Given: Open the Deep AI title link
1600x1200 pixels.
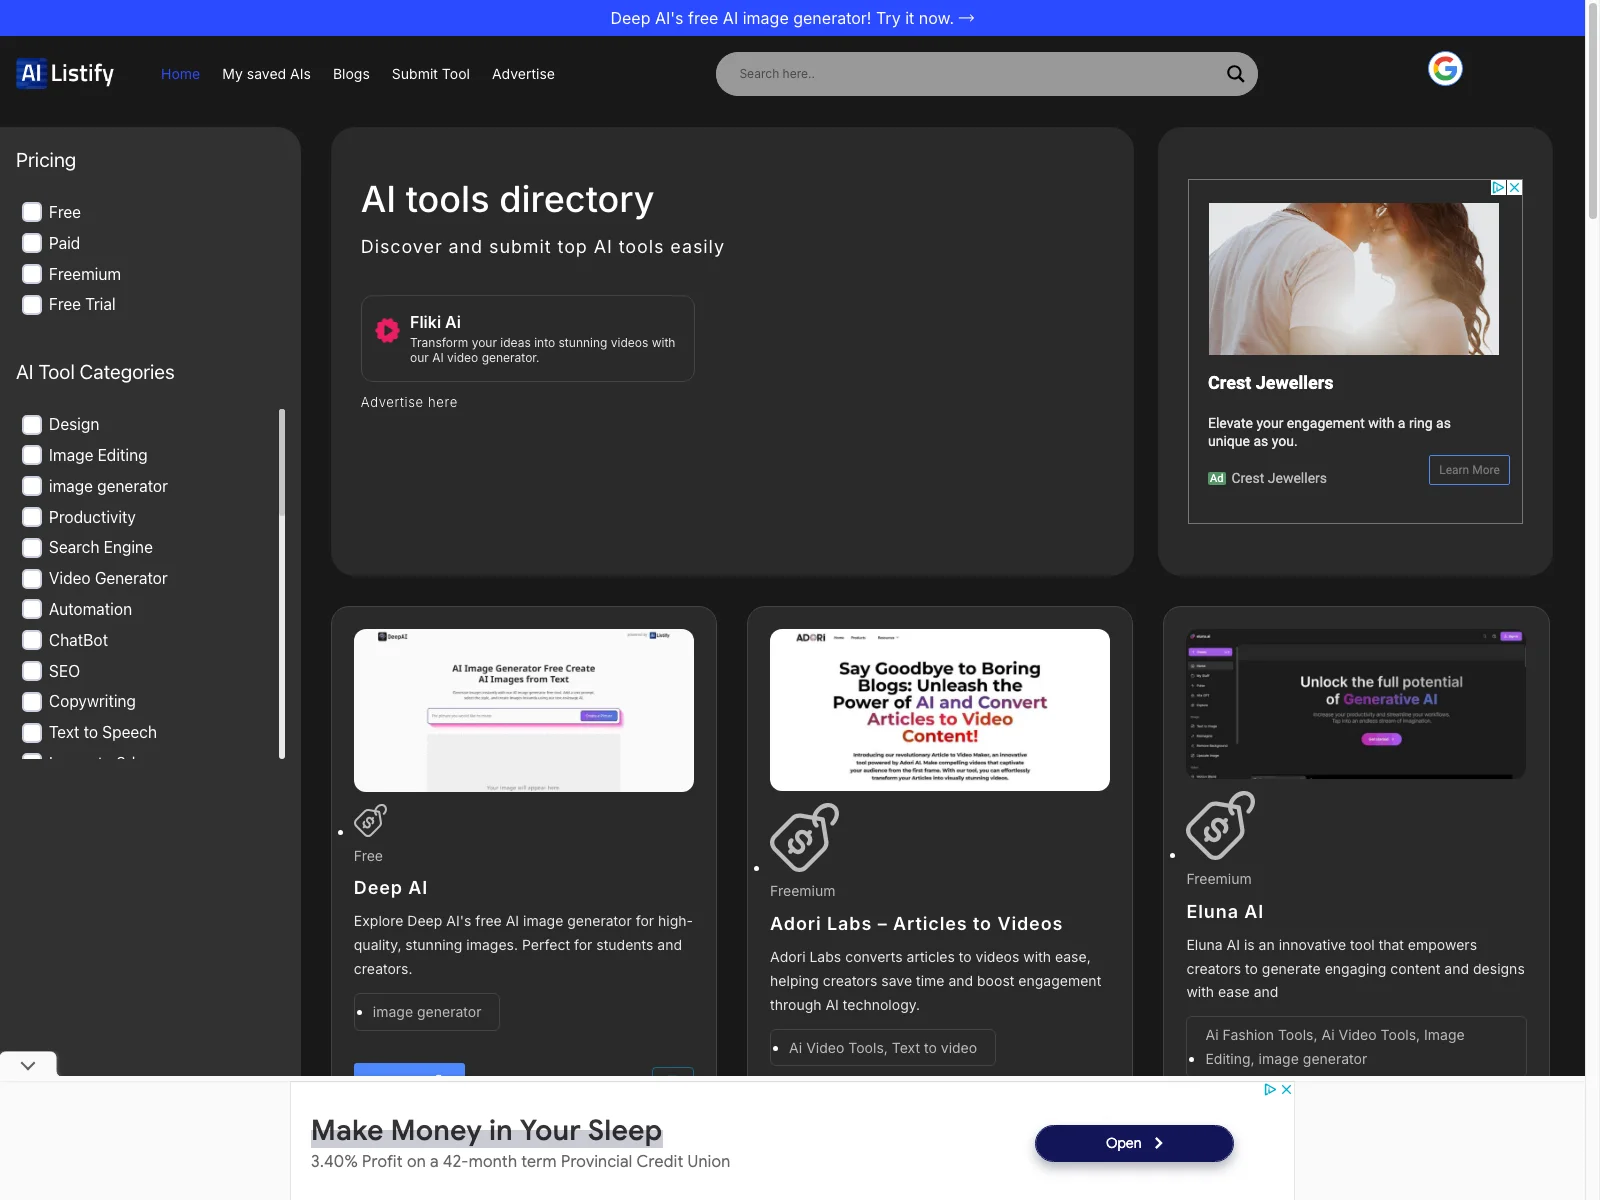Looking at the screenshot, I should click(391, 888).
